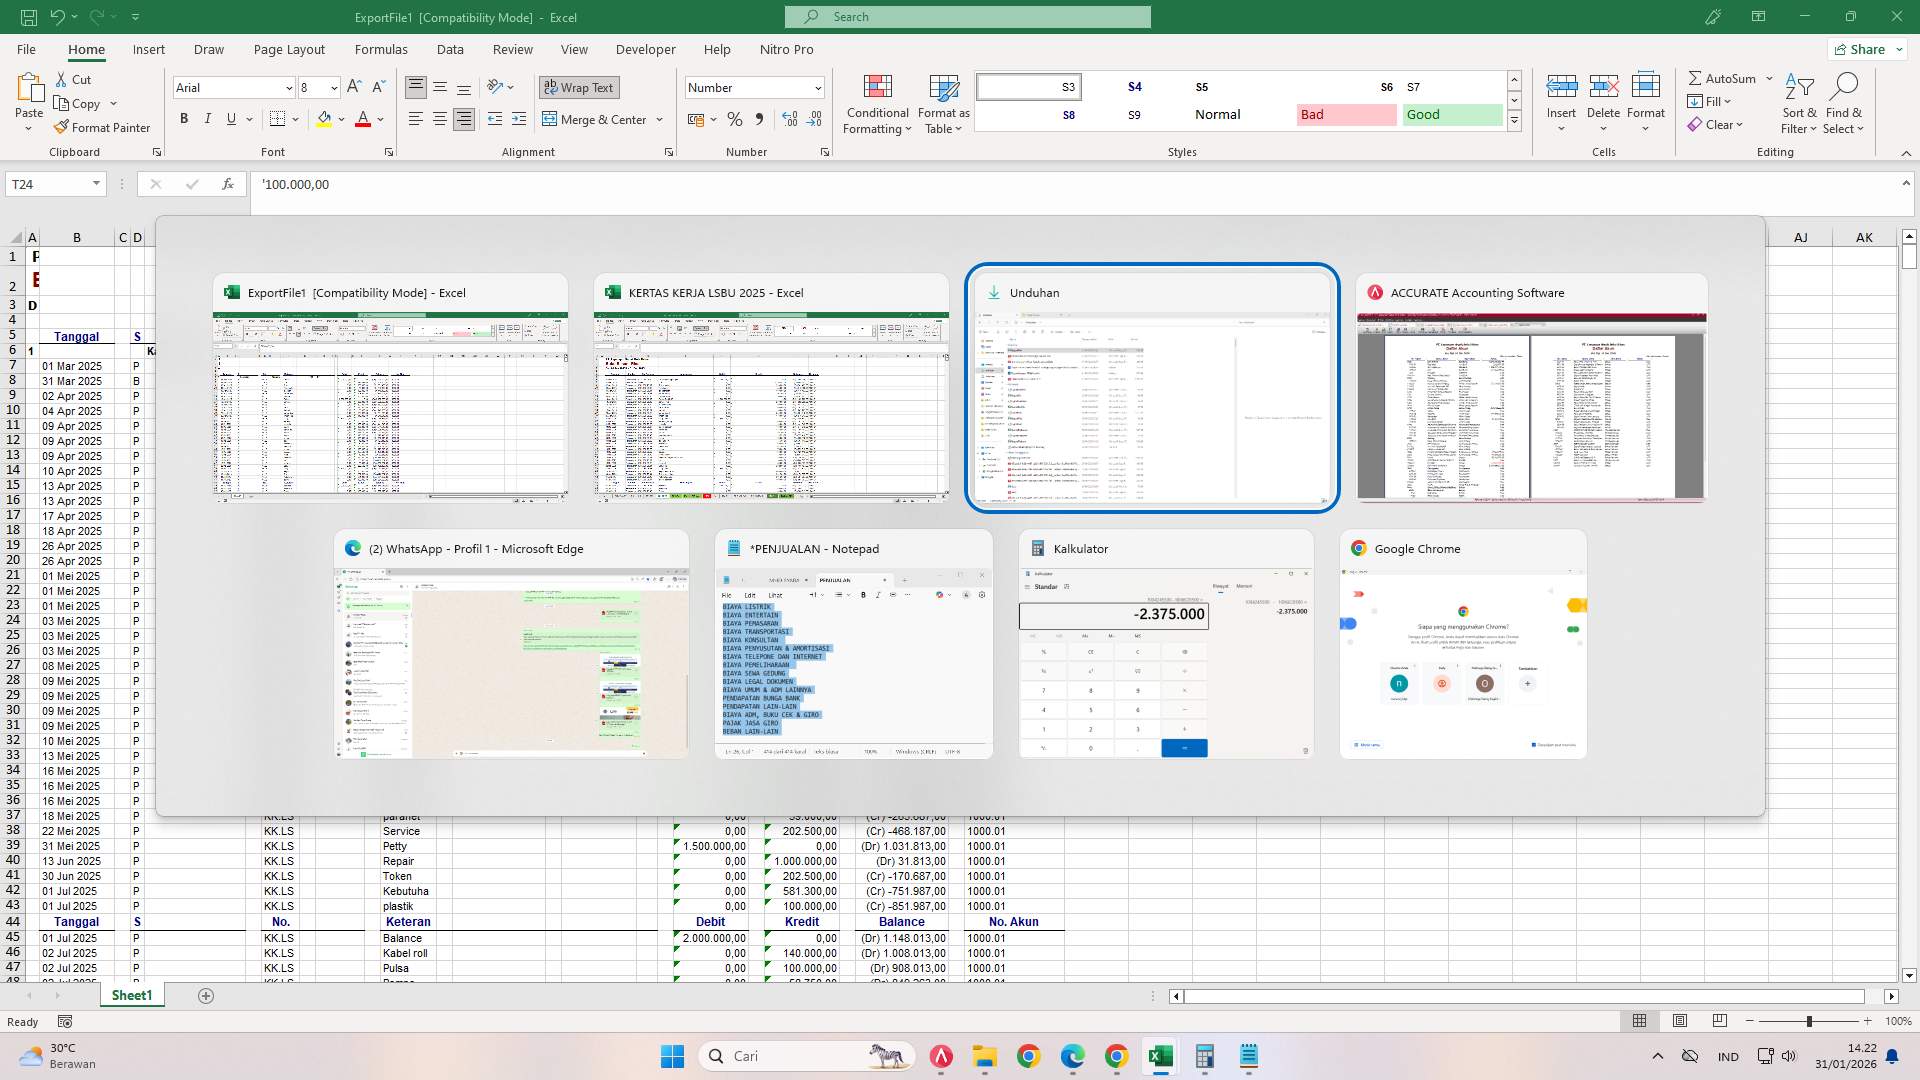This screenshot has width=1920, height=1080.
Task: Apply Percent Style formatting
Action: [x=736, y=119]
